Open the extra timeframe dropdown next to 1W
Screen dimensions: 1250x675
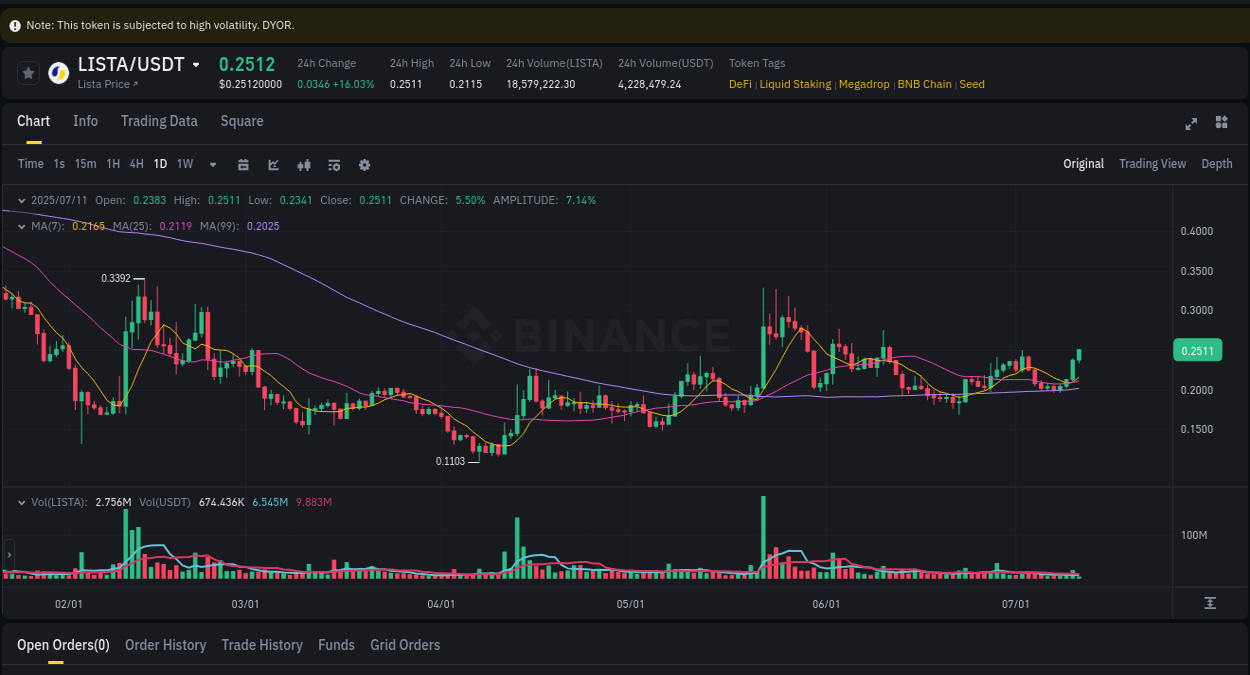[212, 164]
